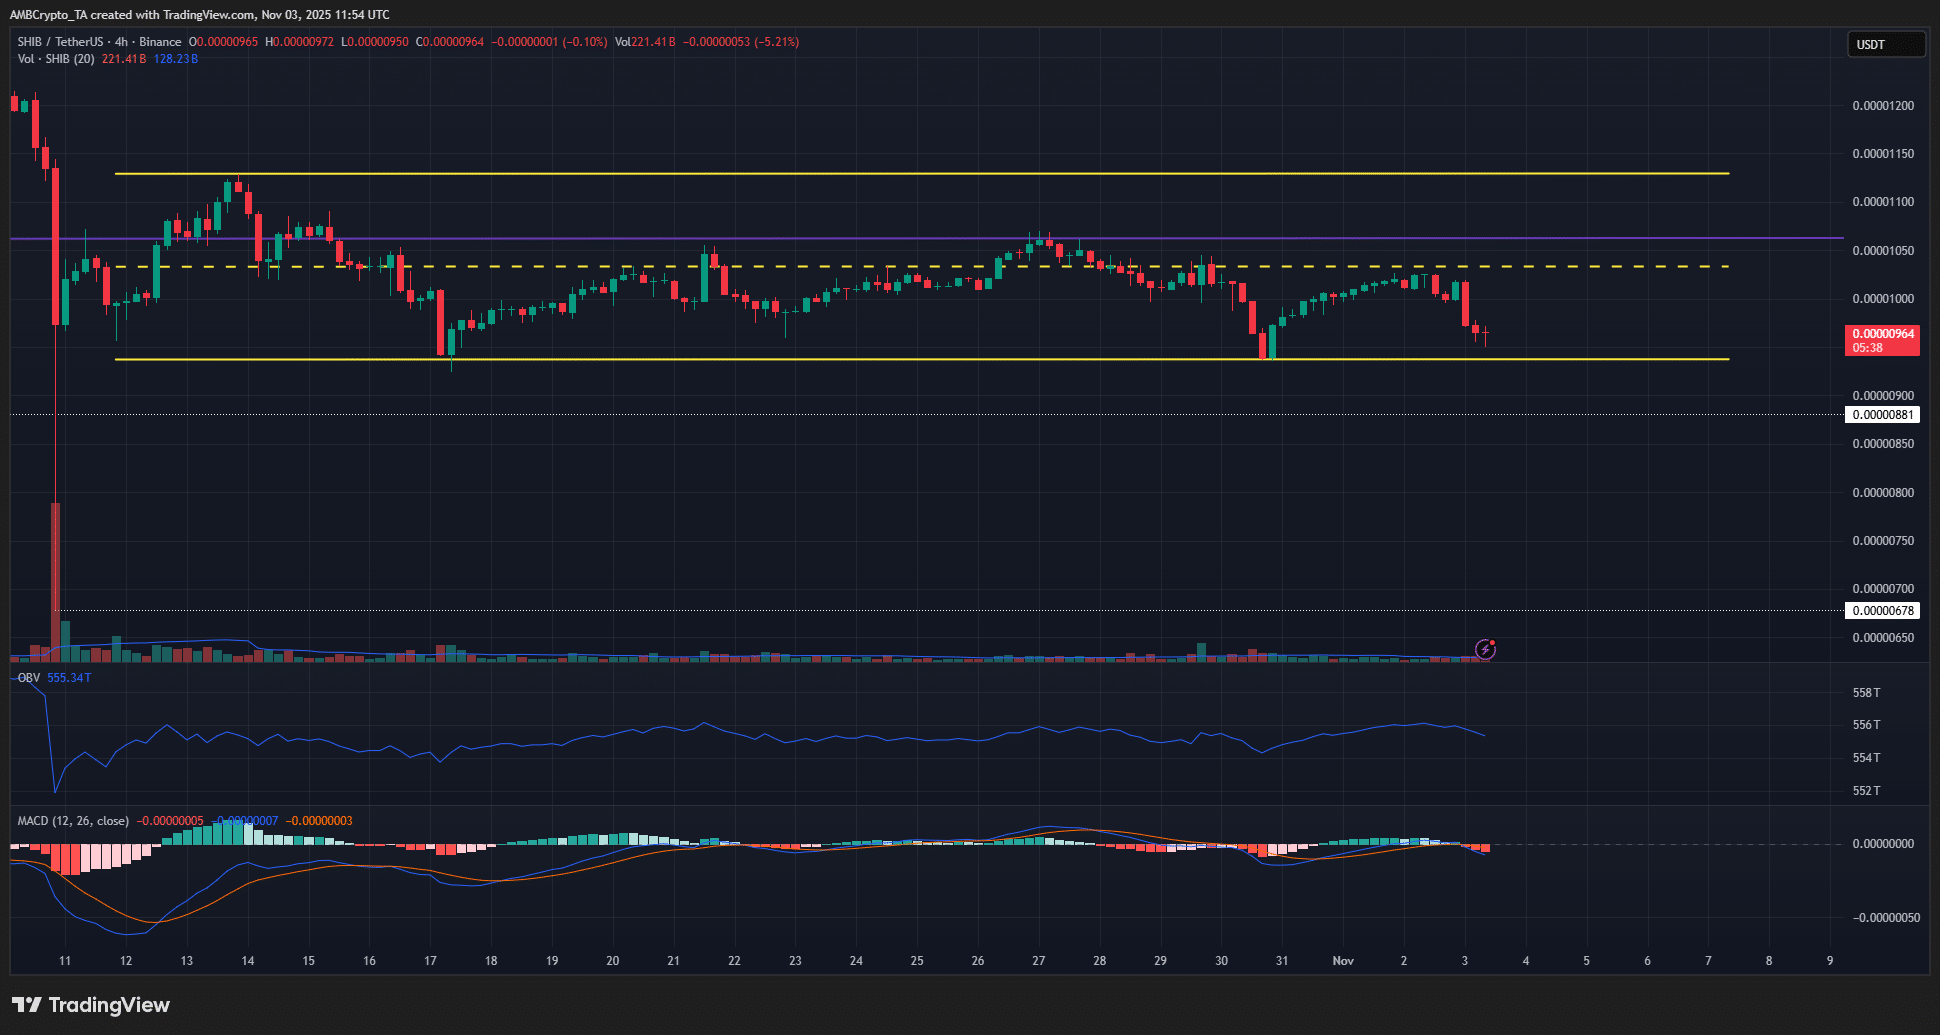
Task: Click the TradingView logo in the bottom corner
Action: click(x=90, y=1005)
